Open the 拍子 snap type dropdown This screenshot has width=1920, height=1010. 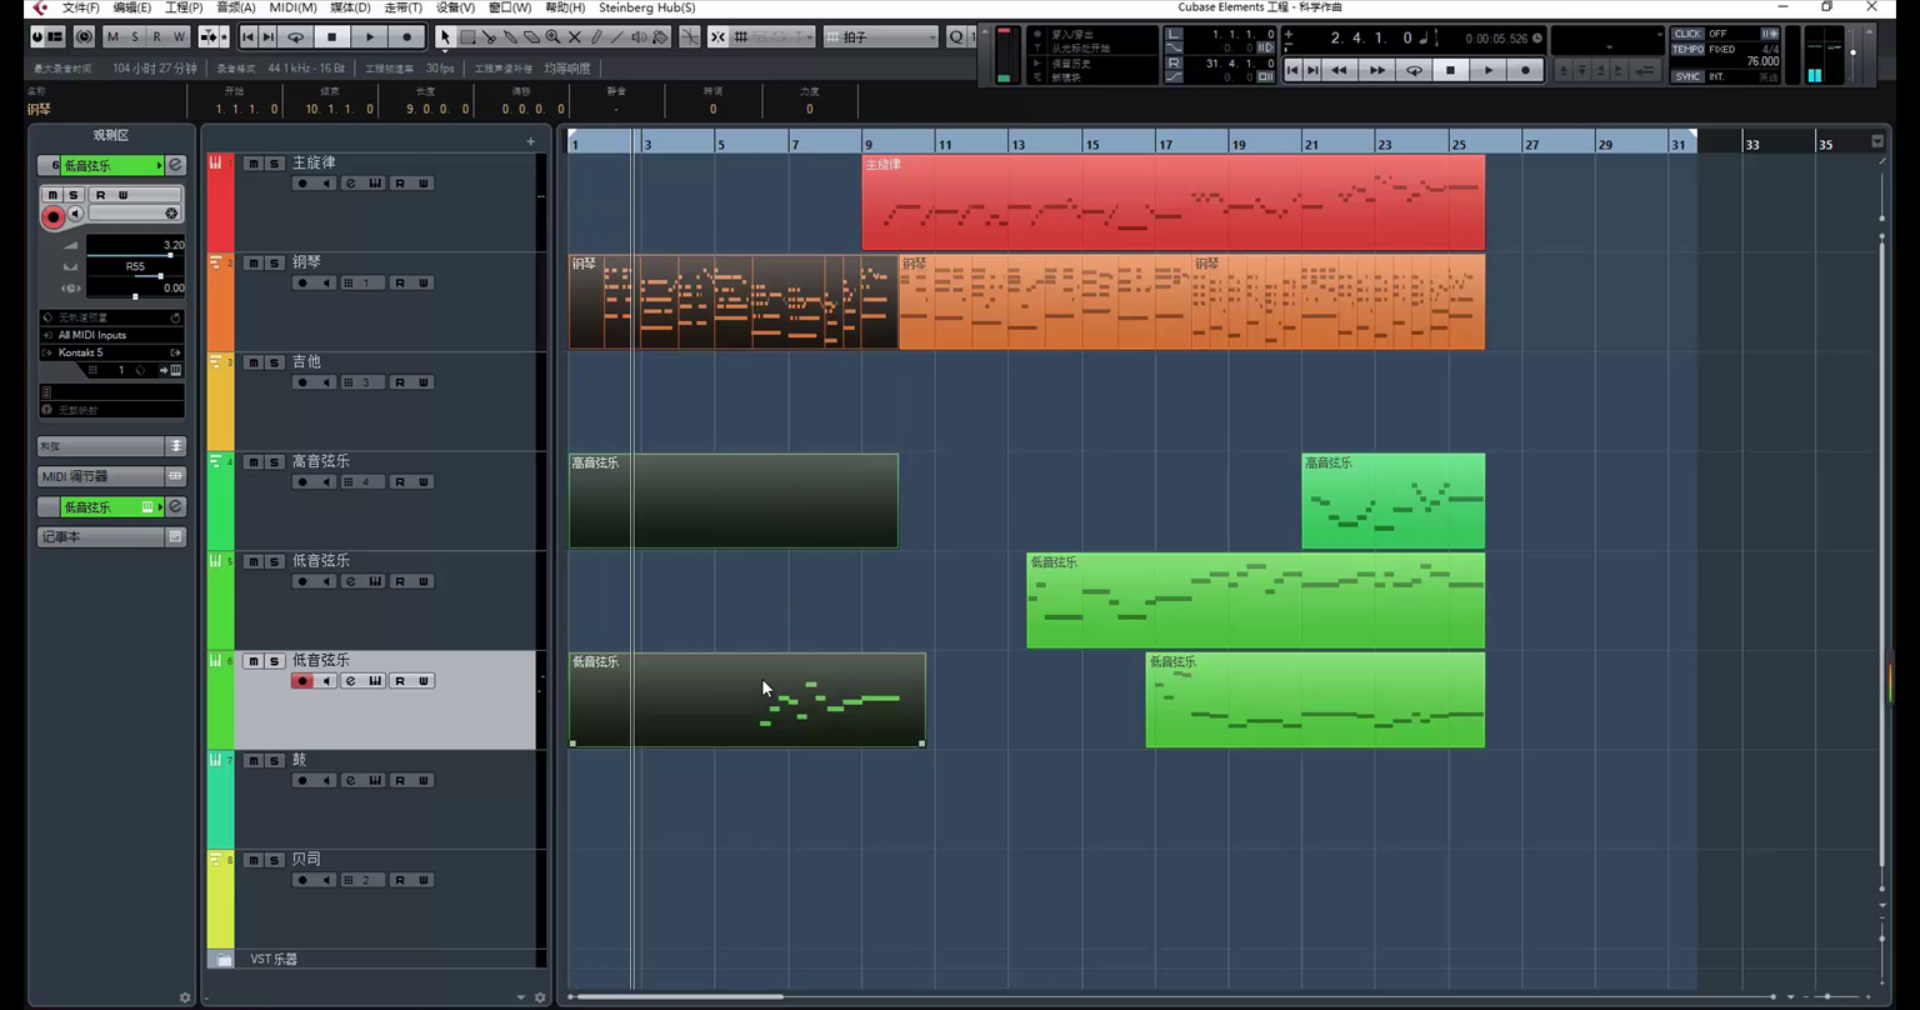(881, 37)
